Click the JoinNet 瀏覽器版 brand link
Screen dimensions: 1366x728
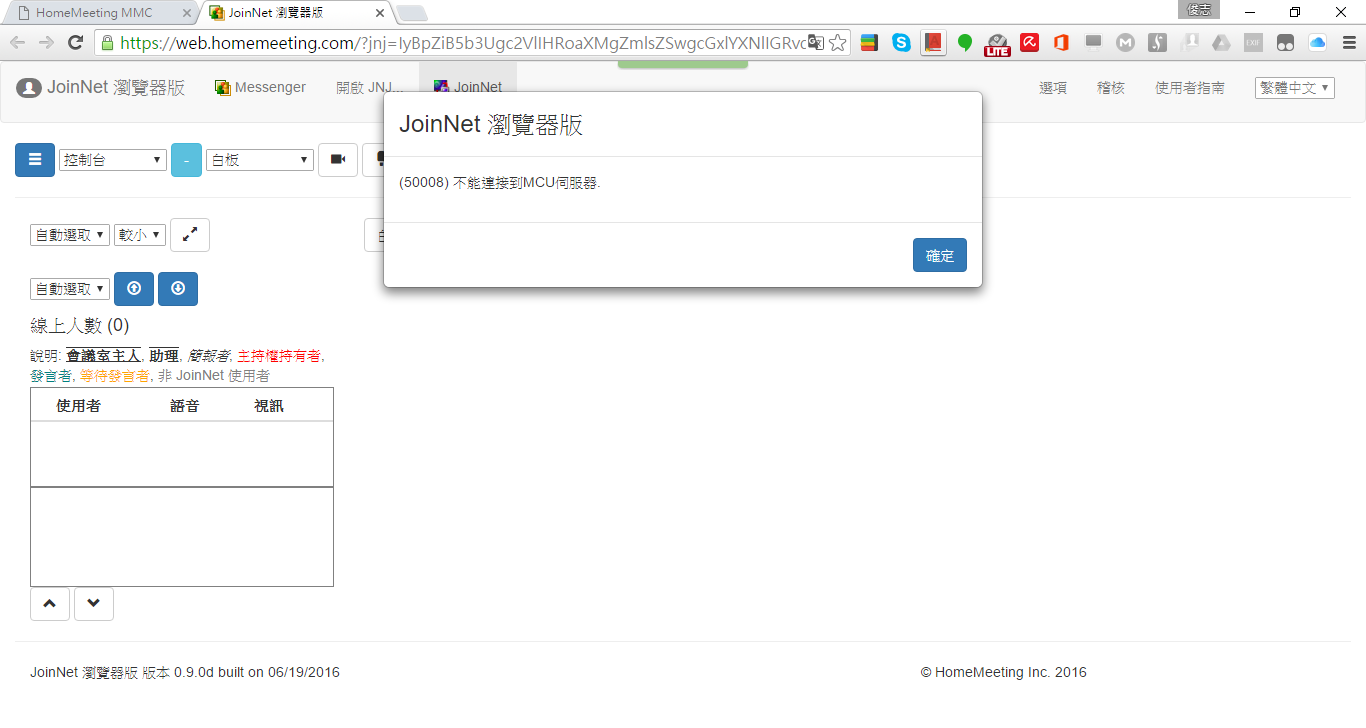(116, 88)
